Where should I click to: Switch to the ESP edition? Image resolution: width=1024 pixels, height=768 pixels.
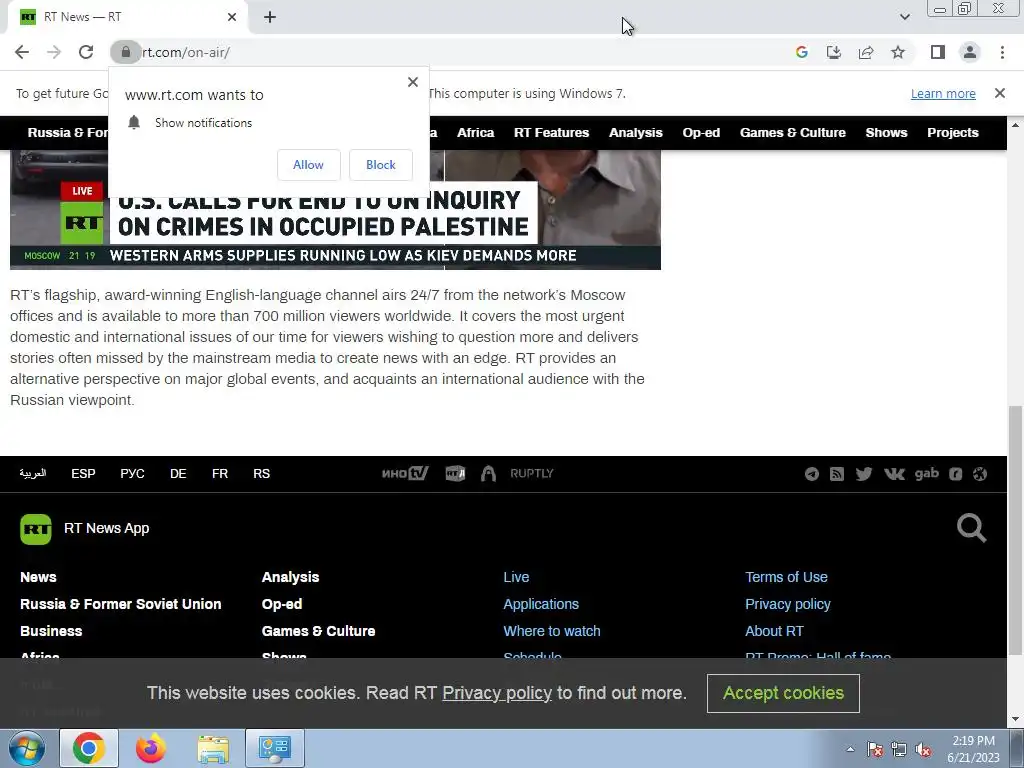[x=83, y=473]
